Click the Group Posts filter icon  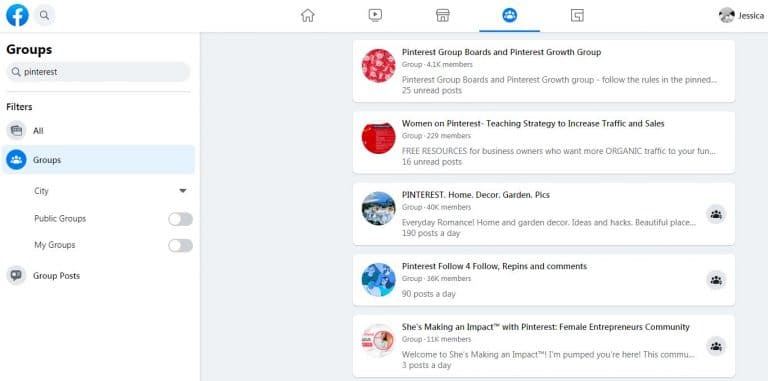tap(16, 276)
